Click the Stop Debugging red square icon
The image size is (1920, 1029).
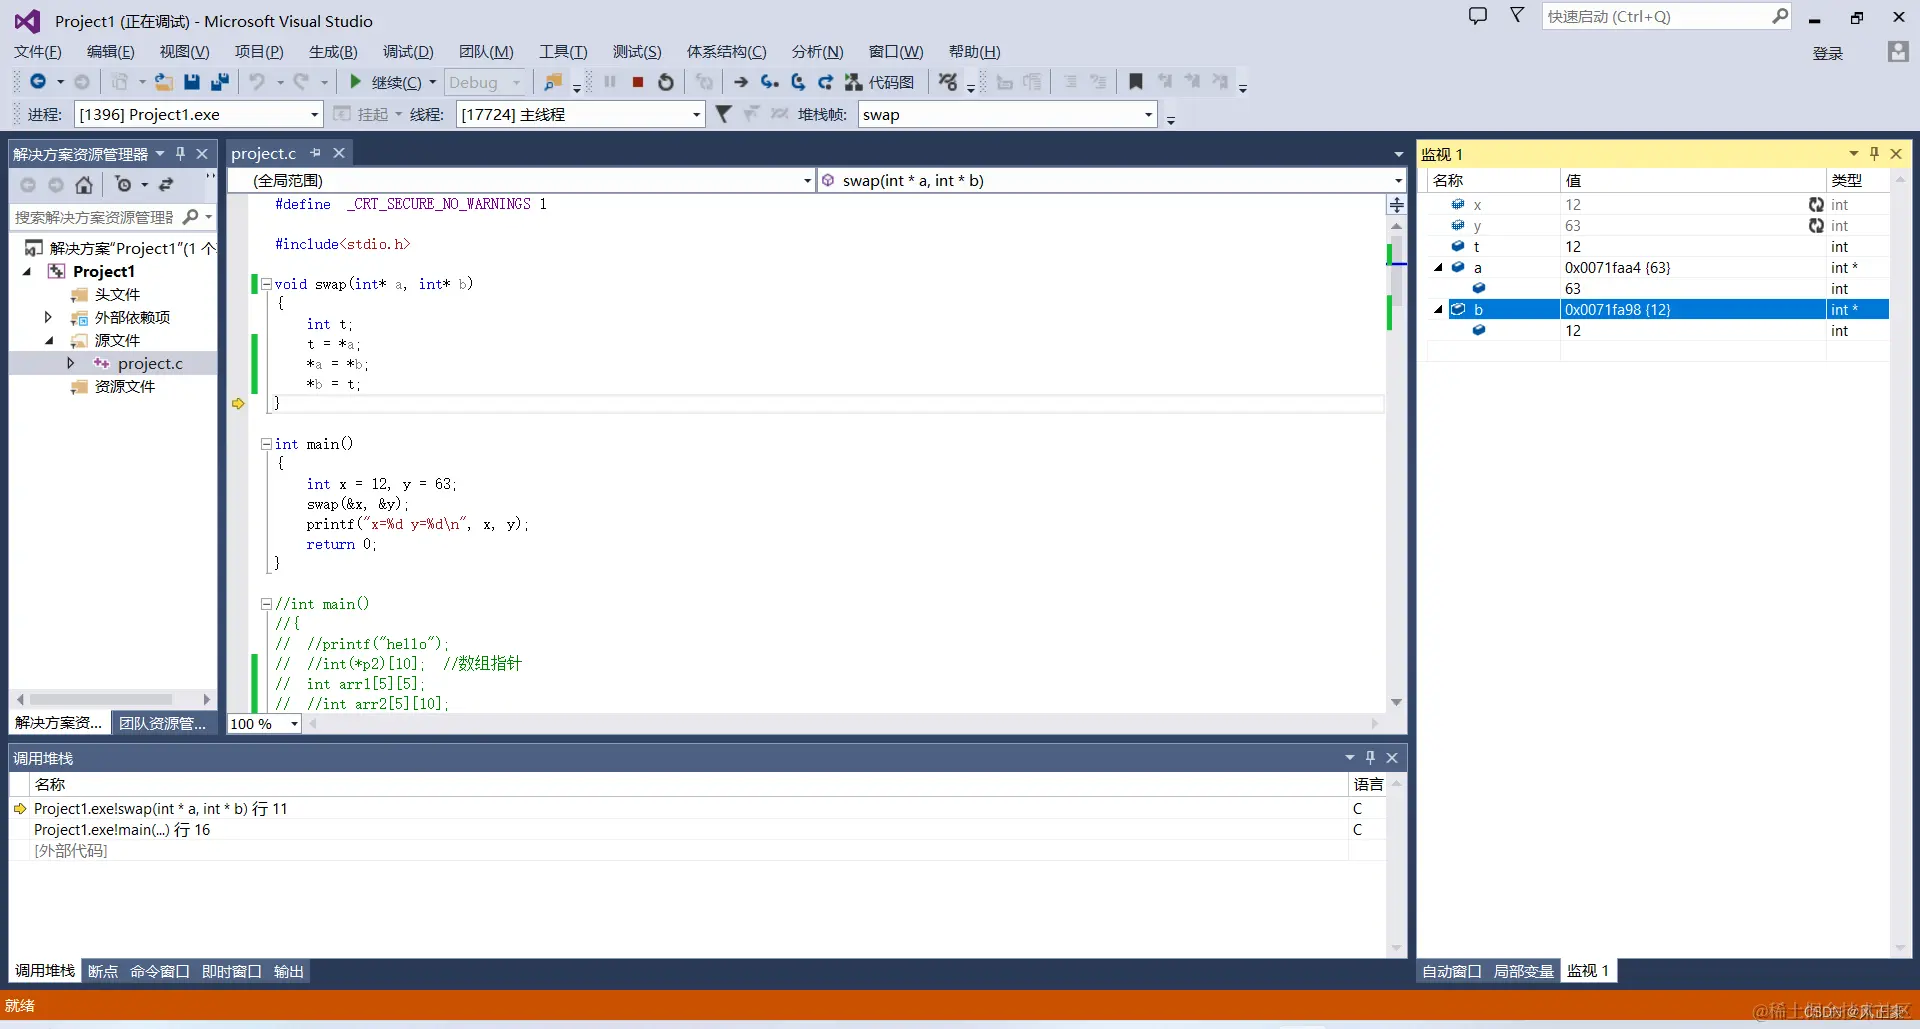(638, 82)
